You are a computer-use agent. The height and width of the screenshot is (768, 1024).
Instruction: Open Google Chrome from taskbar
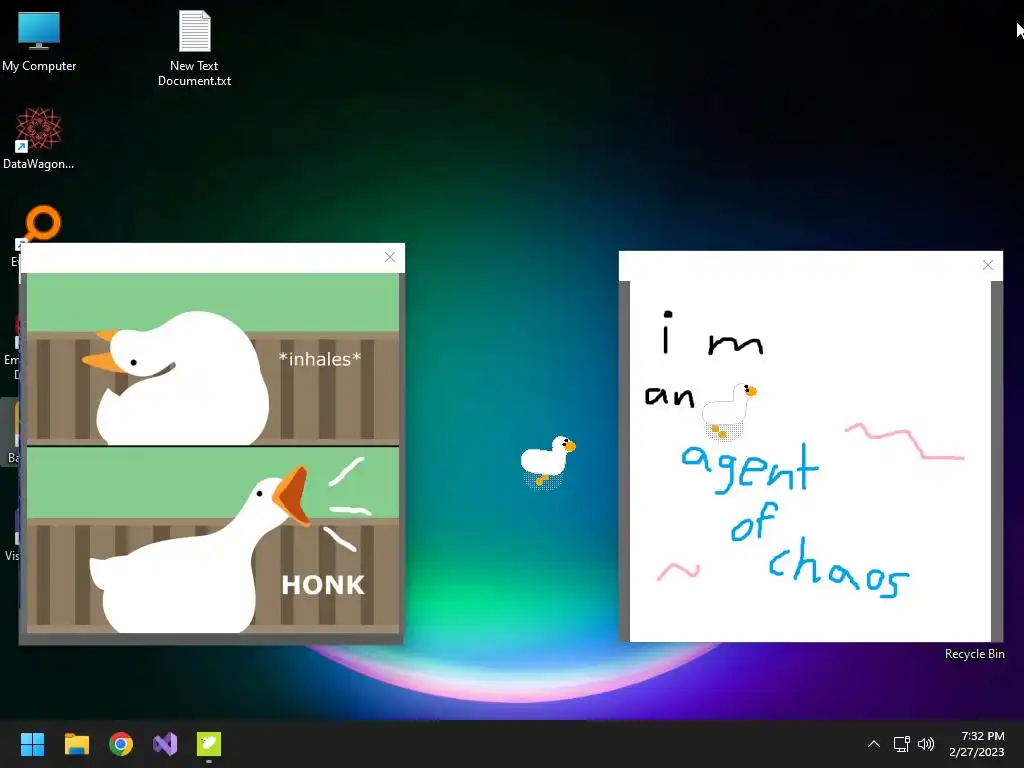tap(121, 744)
